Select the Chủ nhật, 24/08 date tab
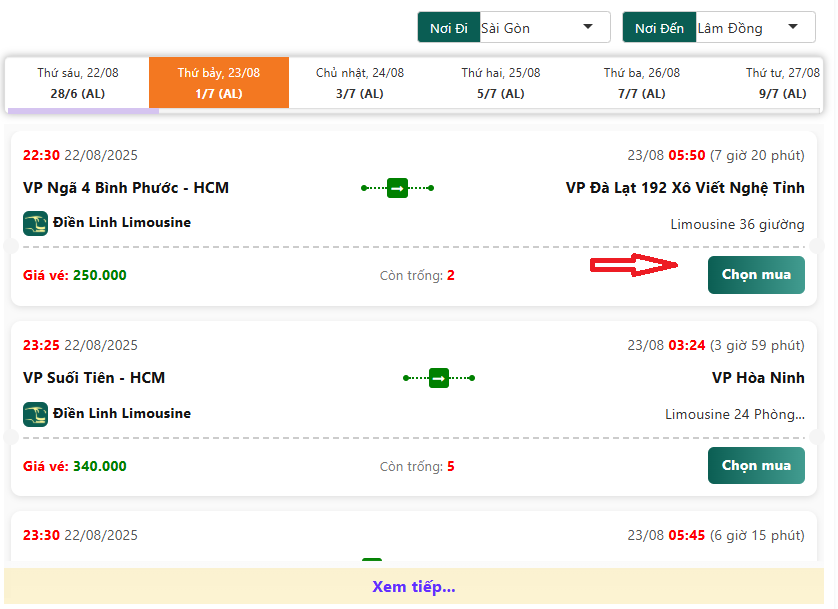Screen dimensions: 838x609 pyautogui.click(x=360, y=83)
